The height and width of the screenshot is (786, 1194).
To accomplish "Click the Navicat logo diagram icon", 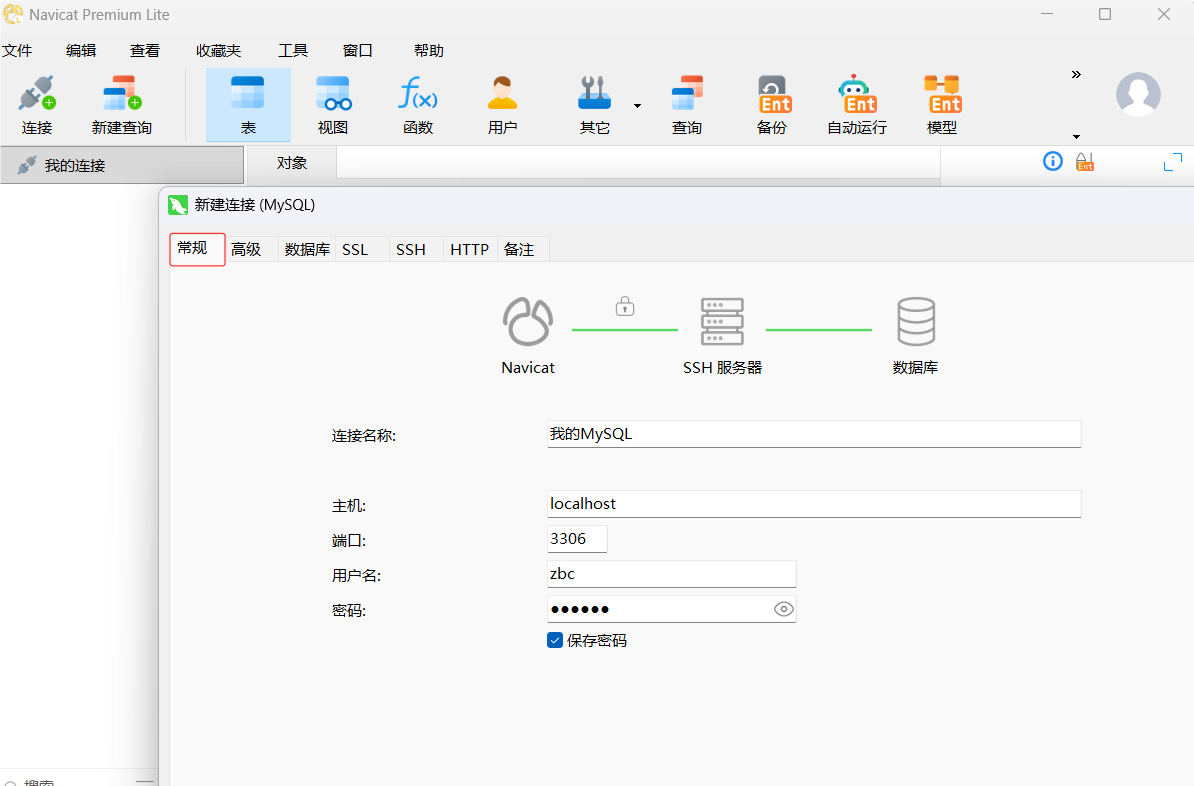I will 528,321.
